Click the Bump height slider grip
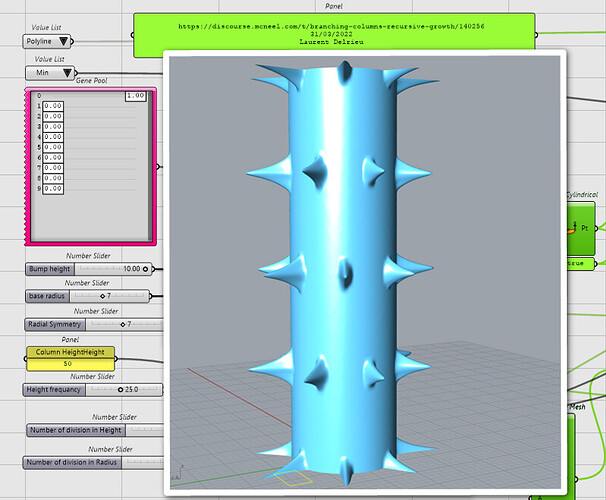 pyautogui.click(x=145, y=269)
